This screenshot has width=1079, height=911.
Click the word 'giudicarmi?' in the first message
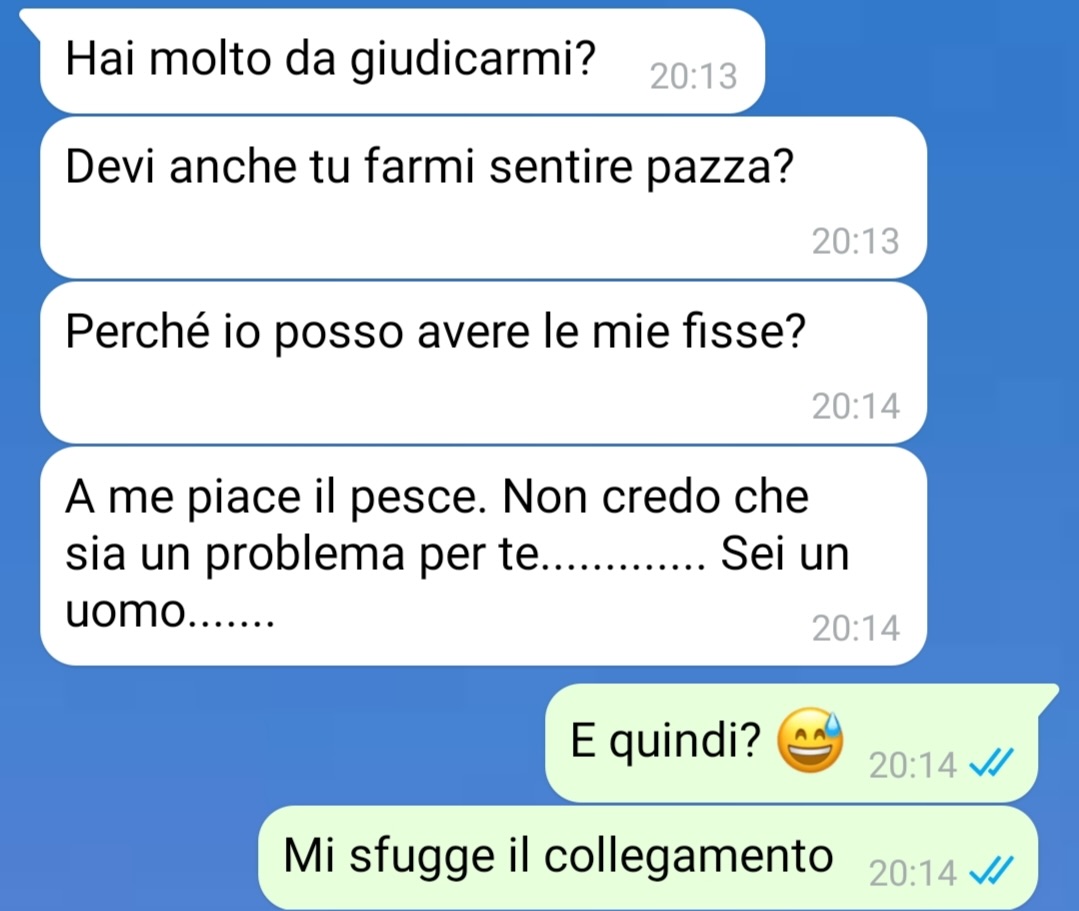click(473, 61)
